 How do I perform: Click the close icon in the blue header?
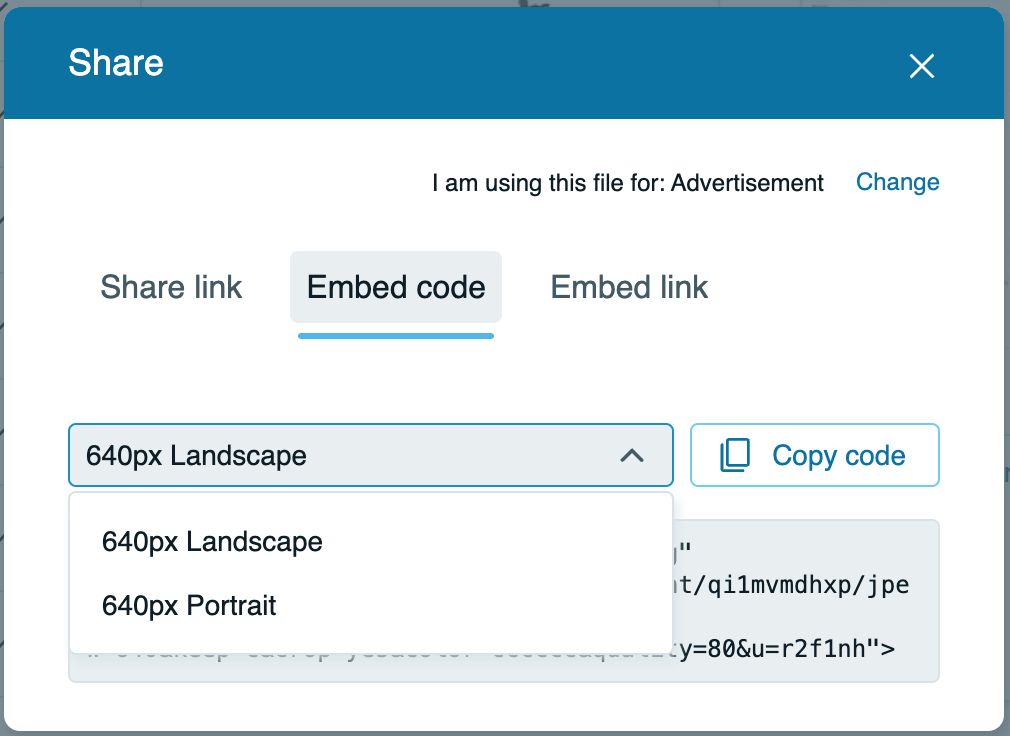[921, 66]
